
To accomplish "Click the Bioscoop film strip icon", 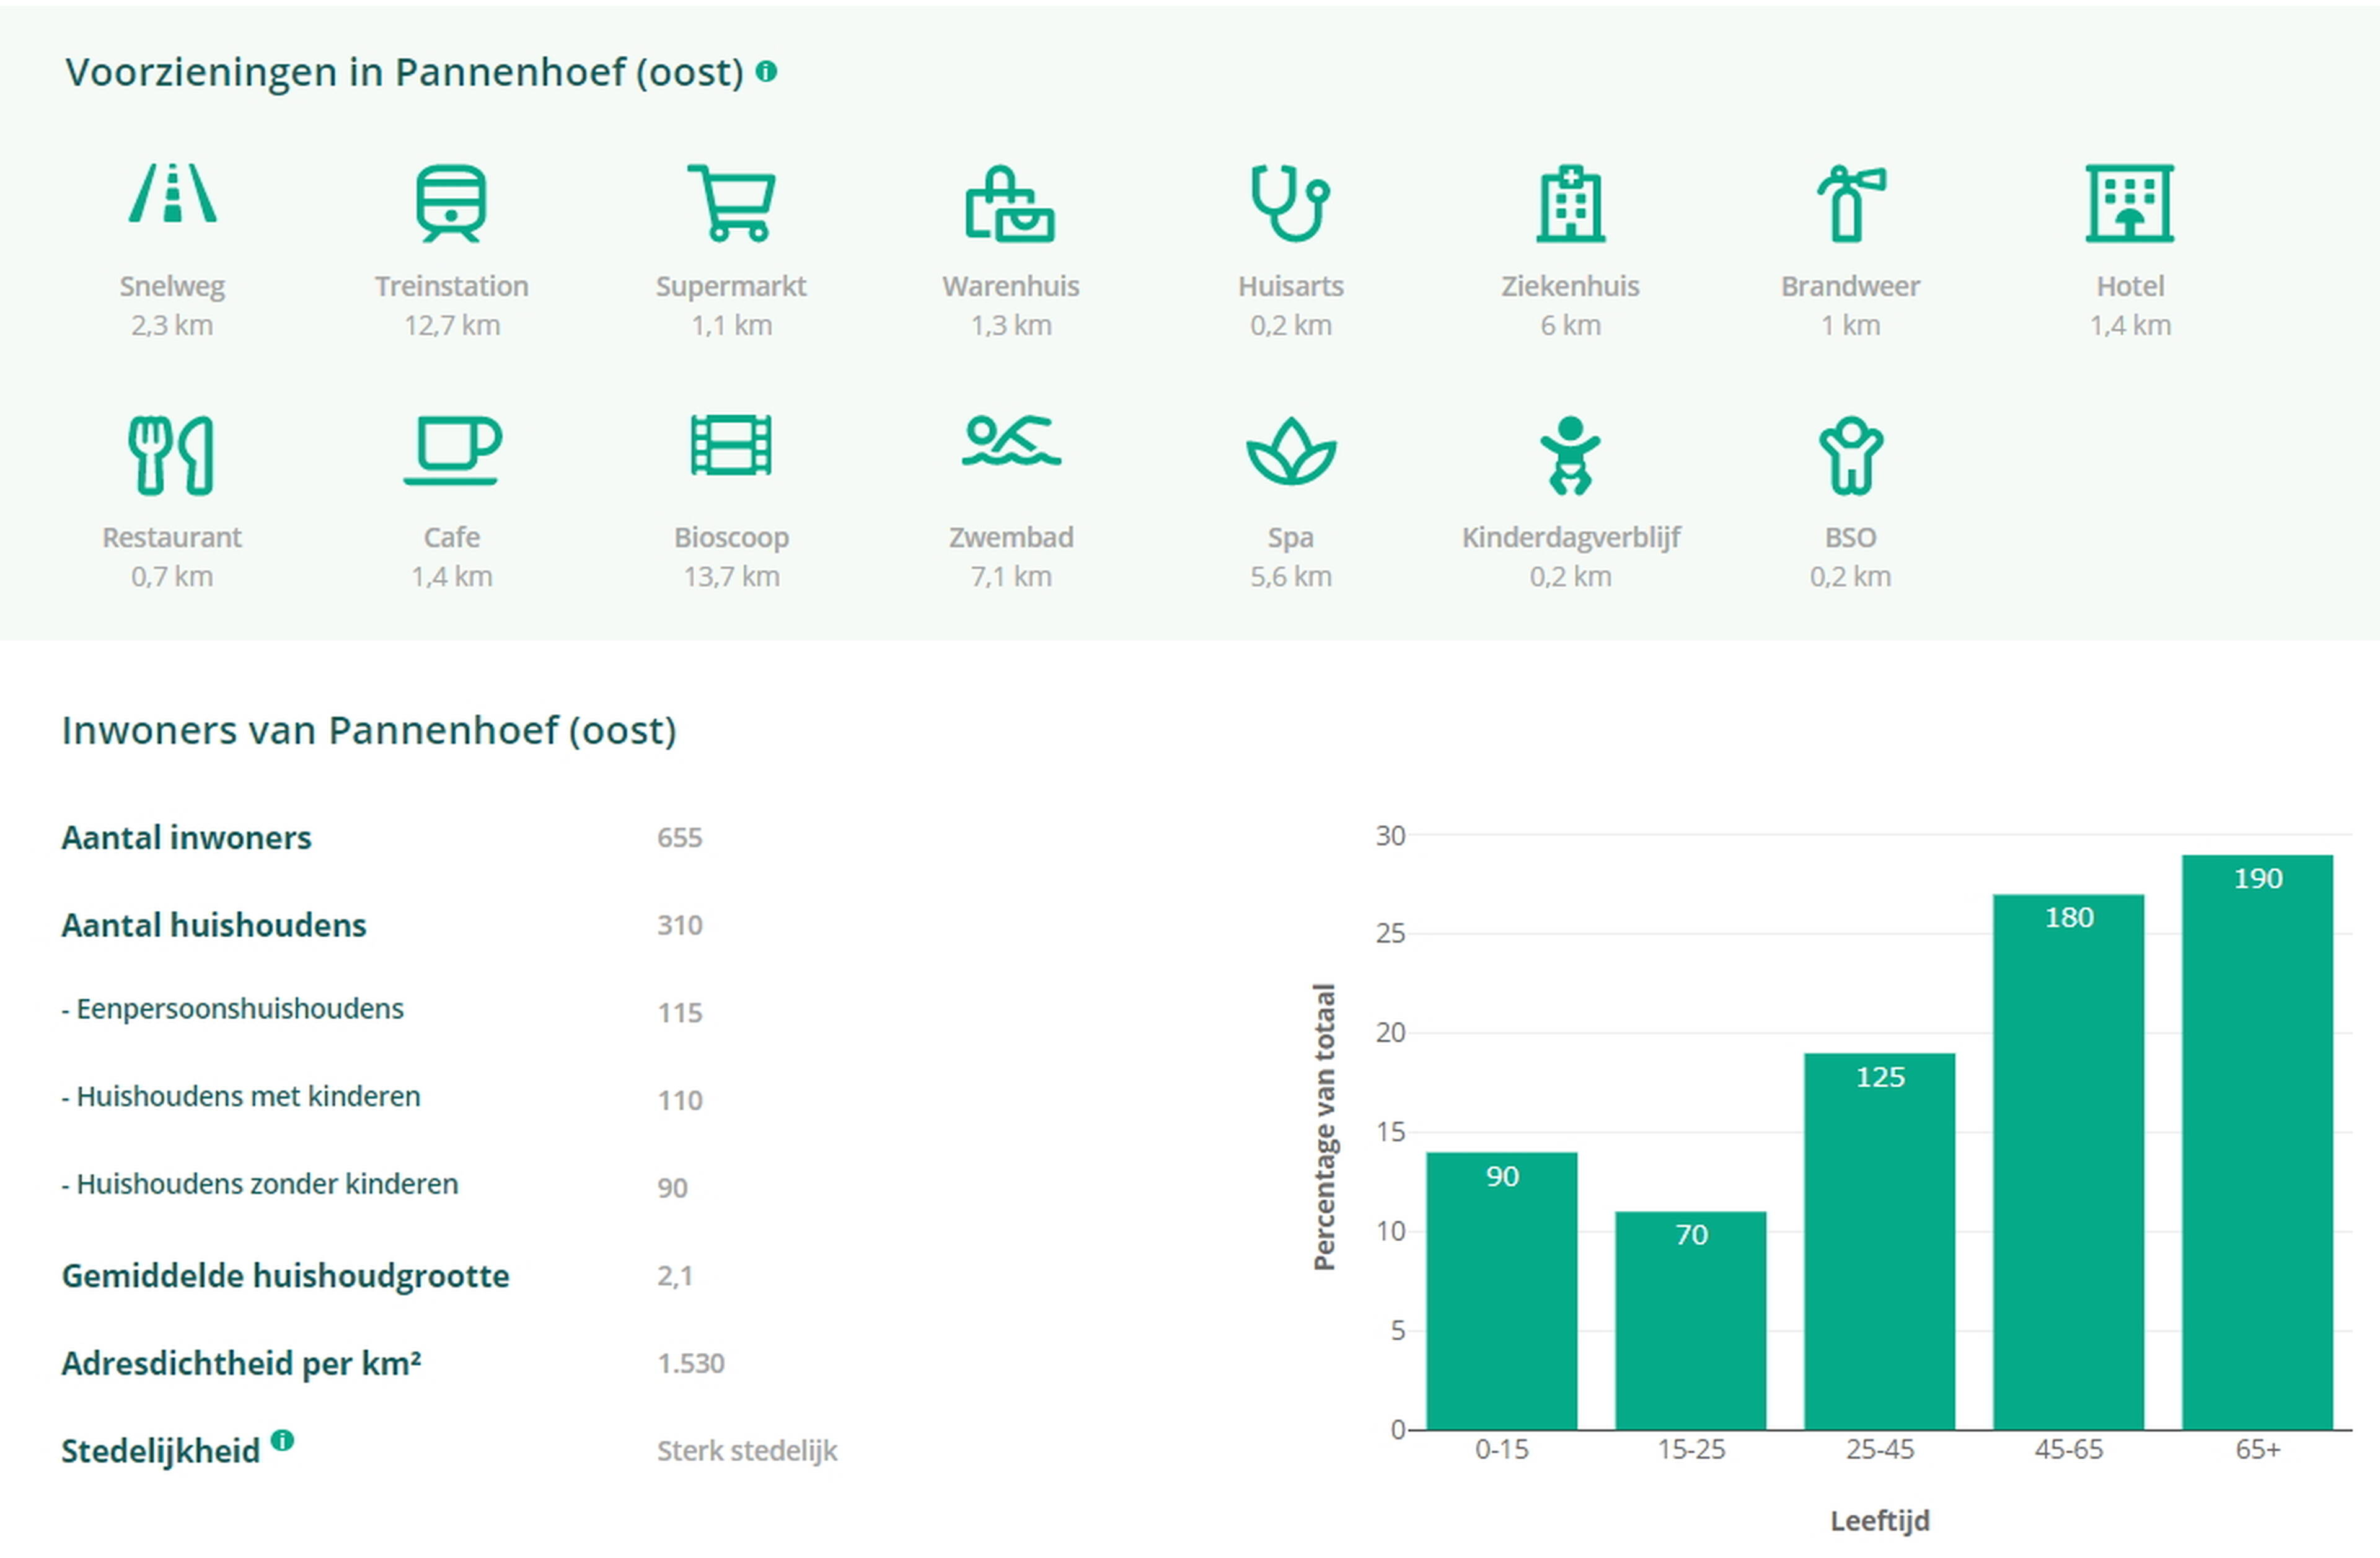I will point(731,445).
